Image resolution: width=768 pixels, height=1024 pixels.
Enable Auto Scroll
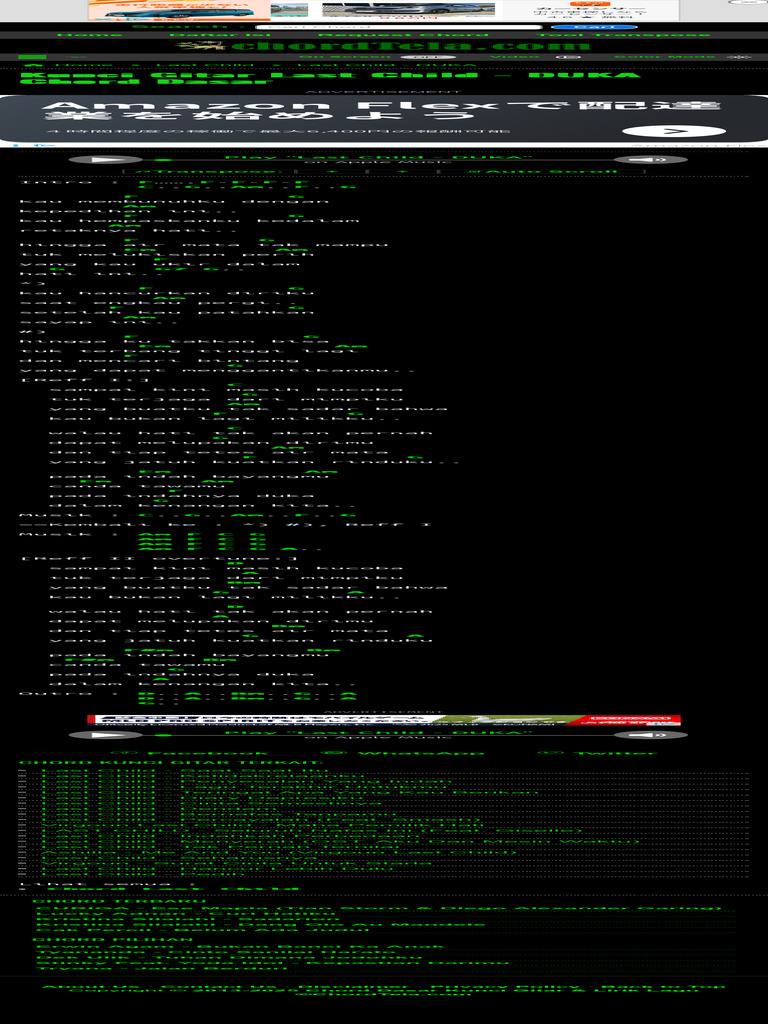tap(541, 172)
